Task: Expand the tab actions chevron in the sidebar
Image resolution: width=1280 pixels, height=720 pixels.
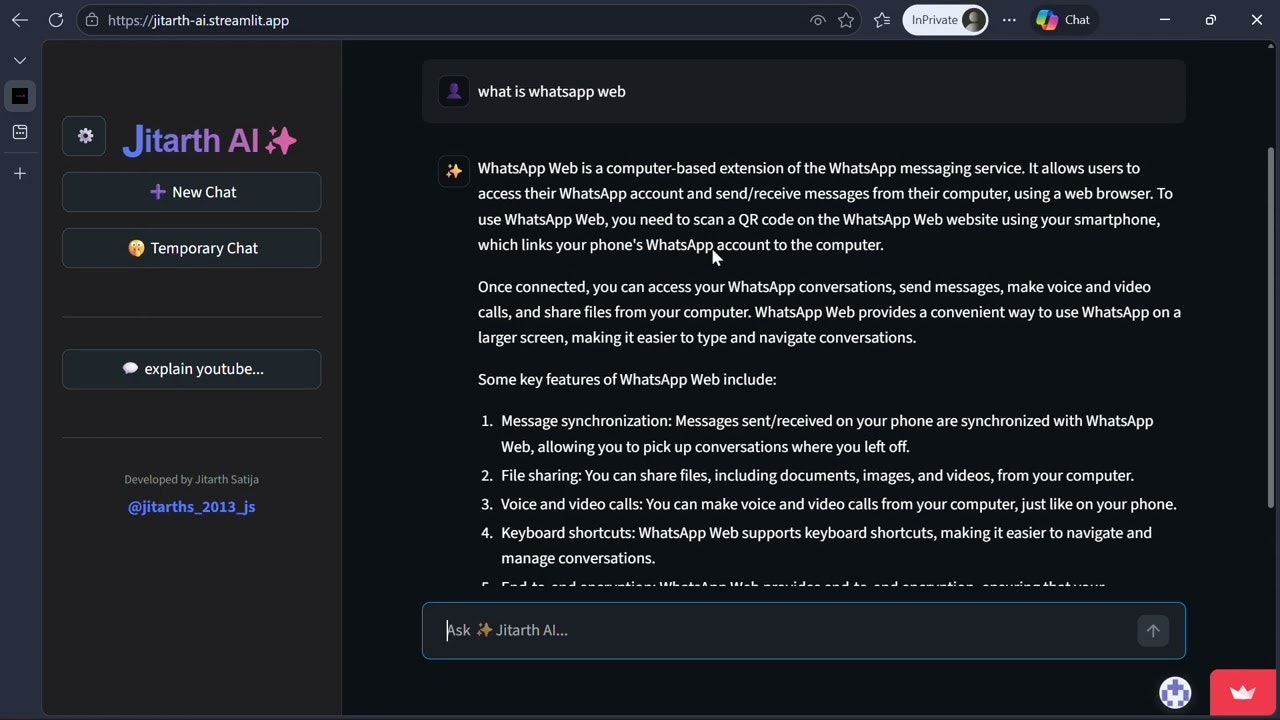Action: click(20, 61)
